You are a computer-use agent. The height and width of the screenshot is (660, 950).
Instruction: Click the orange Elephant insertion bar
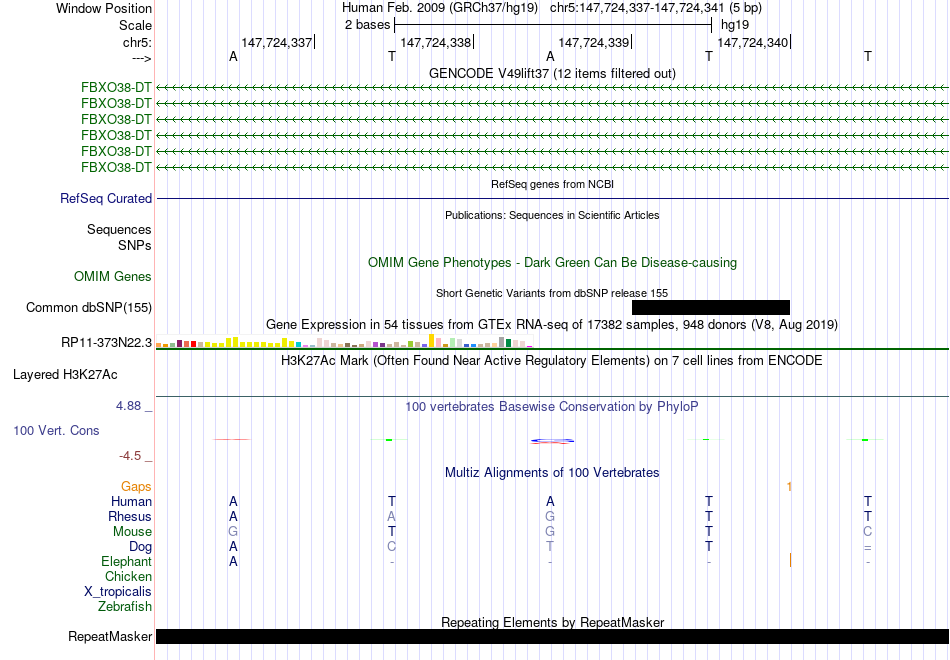tap(791, 561)
